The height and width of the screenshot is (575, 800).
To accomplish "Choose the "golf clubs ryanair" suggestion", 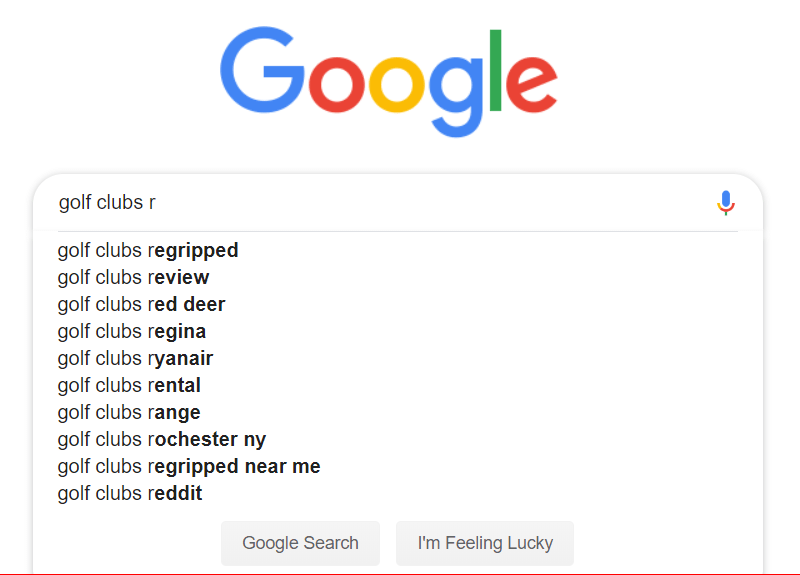I will 135,358.
